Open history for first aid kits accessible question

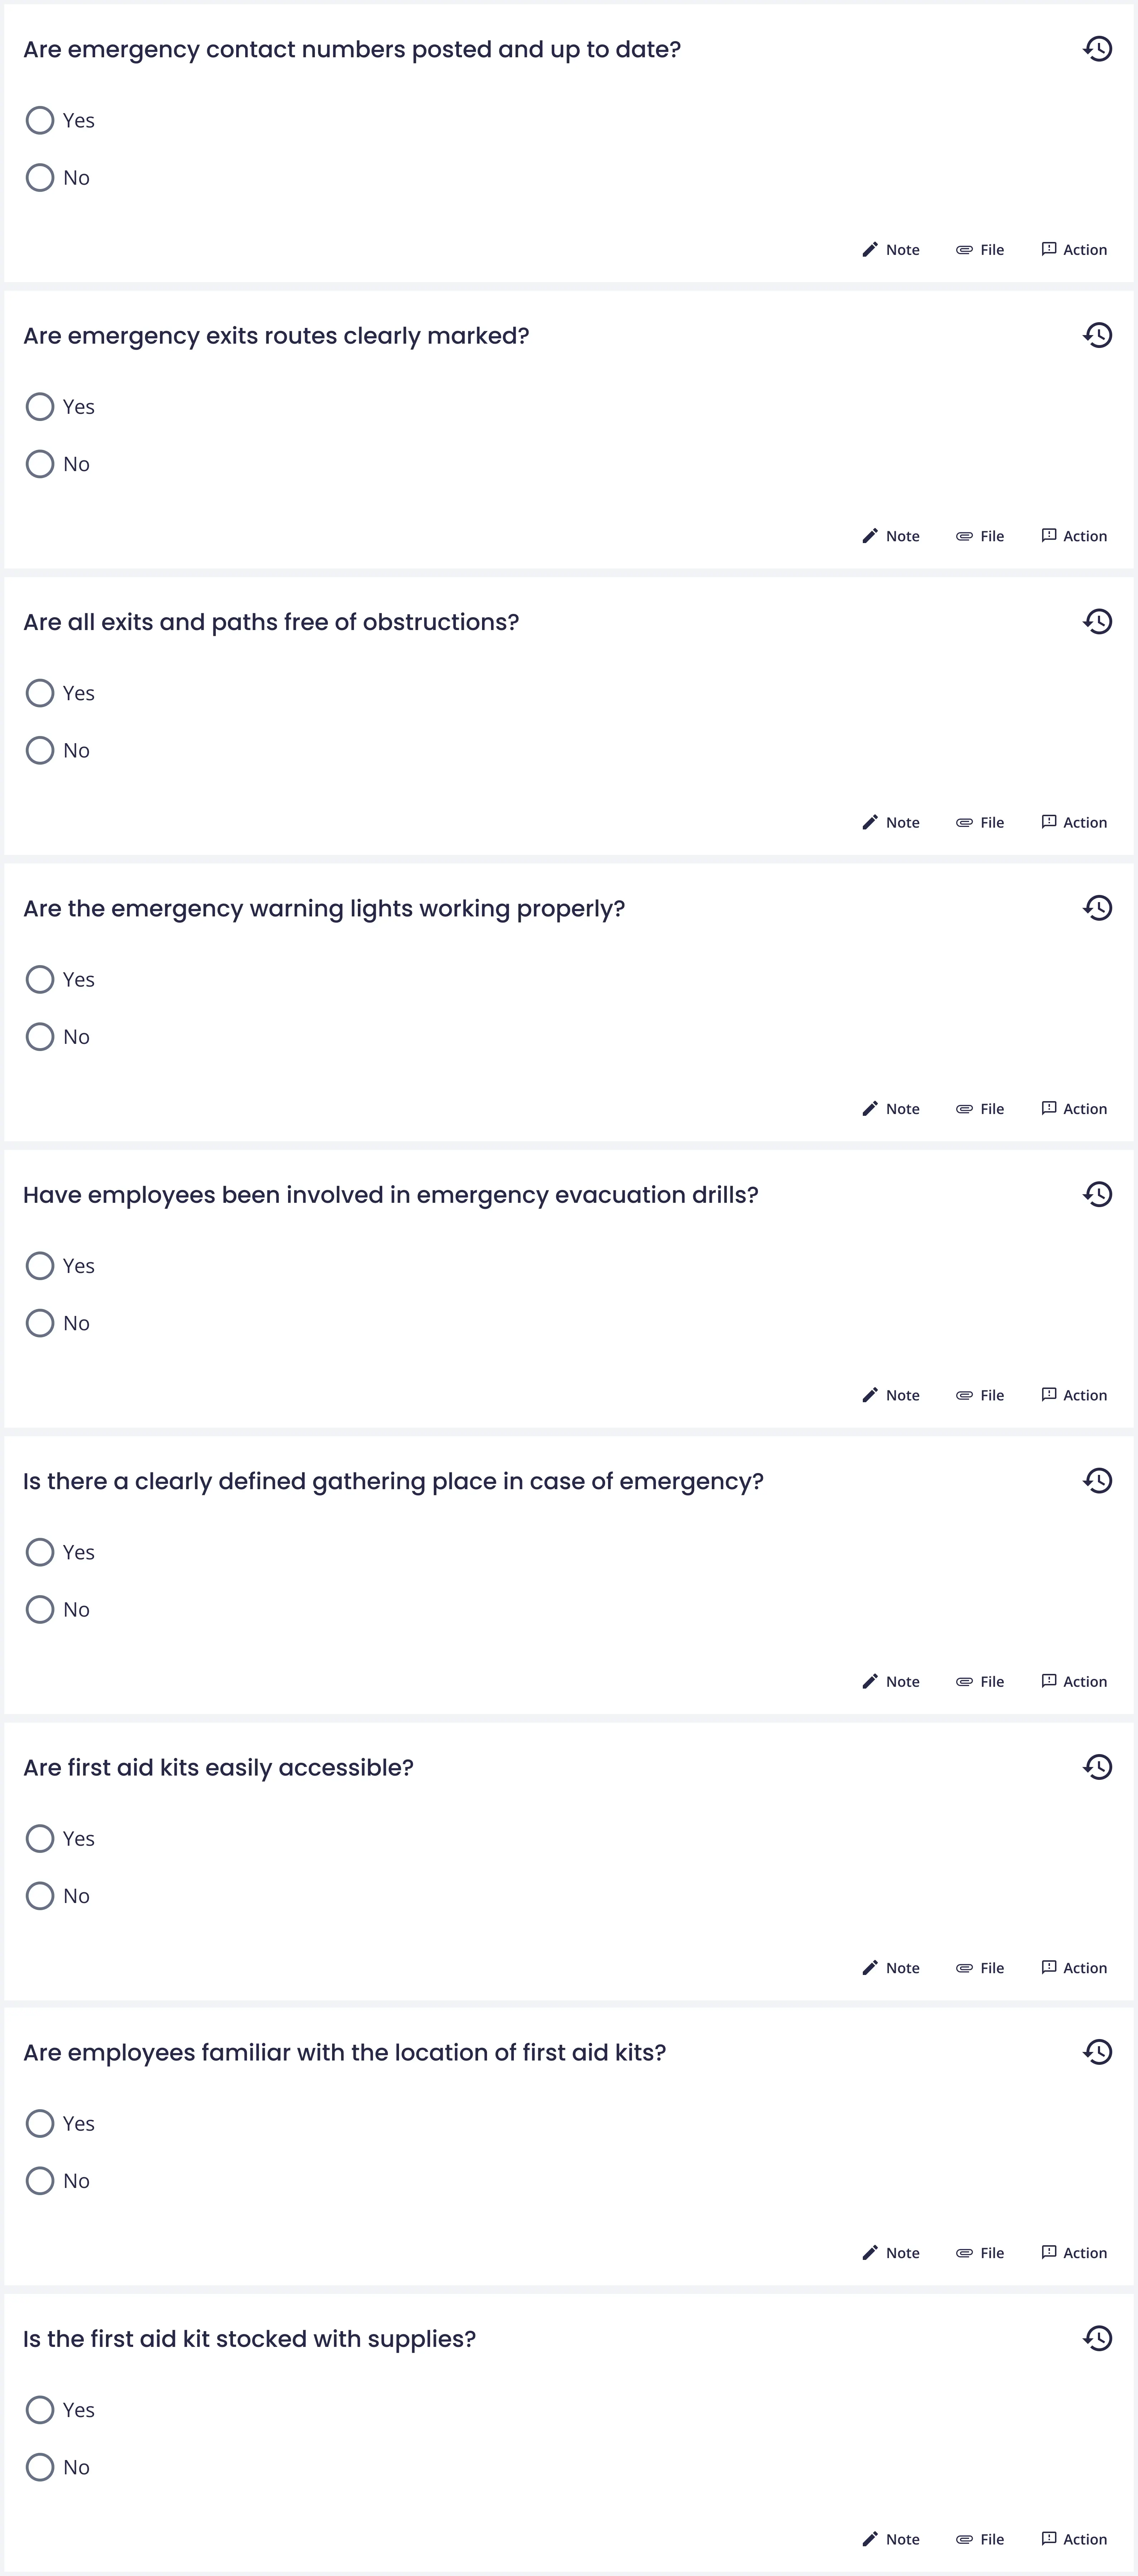click(1097, 1767)
